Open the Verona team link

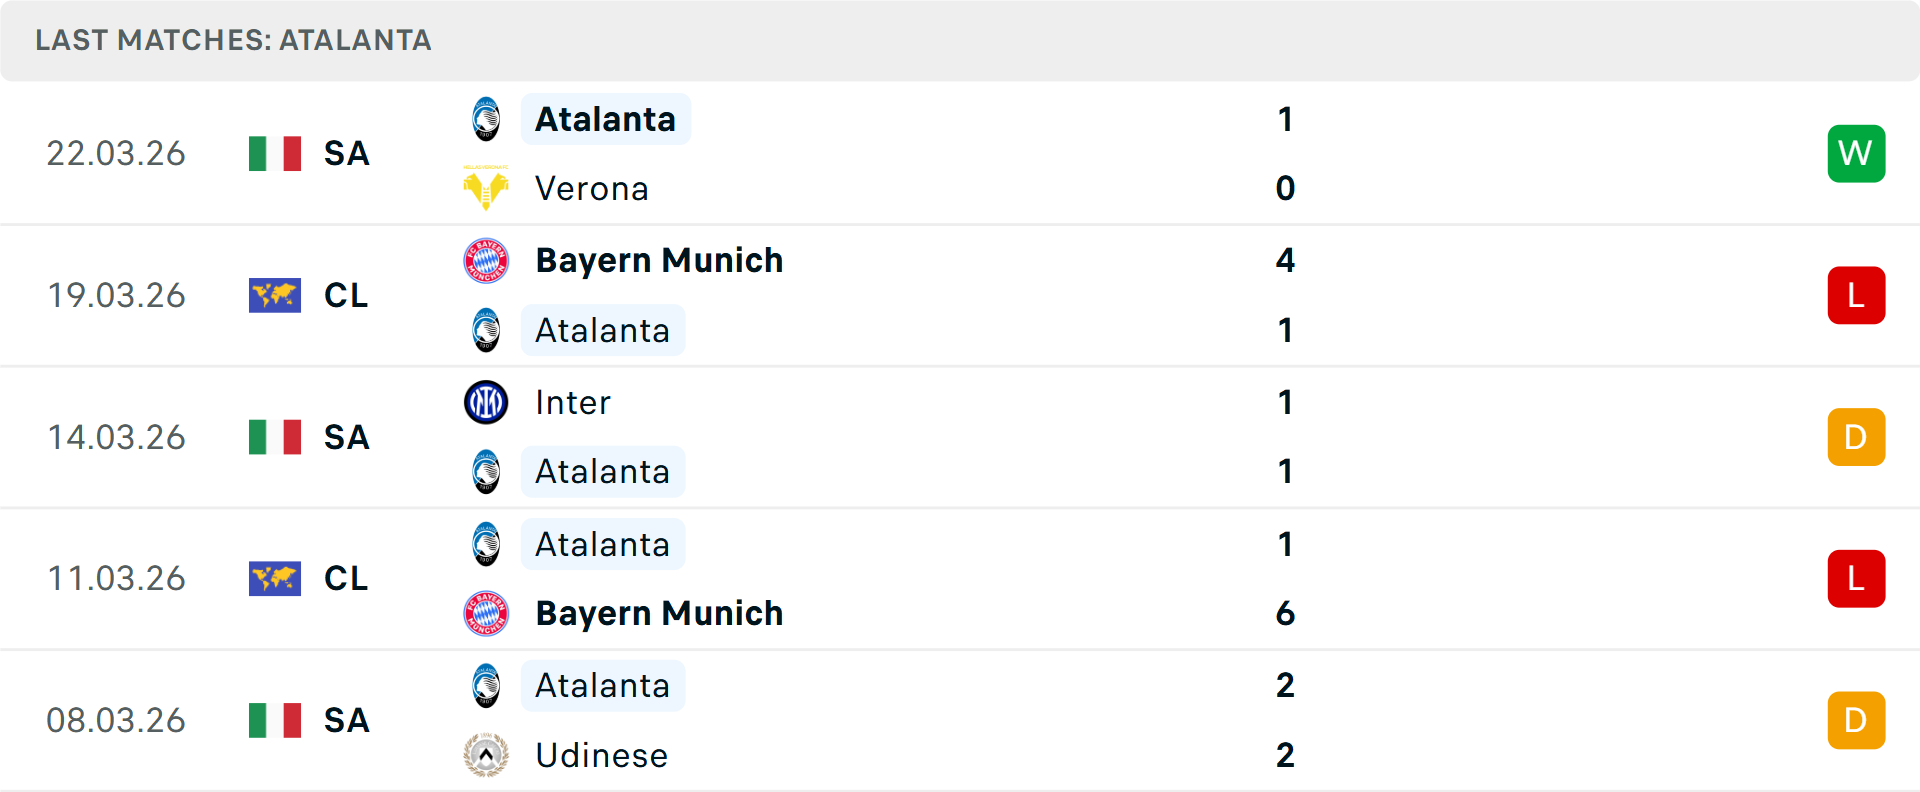coord(592,188)
